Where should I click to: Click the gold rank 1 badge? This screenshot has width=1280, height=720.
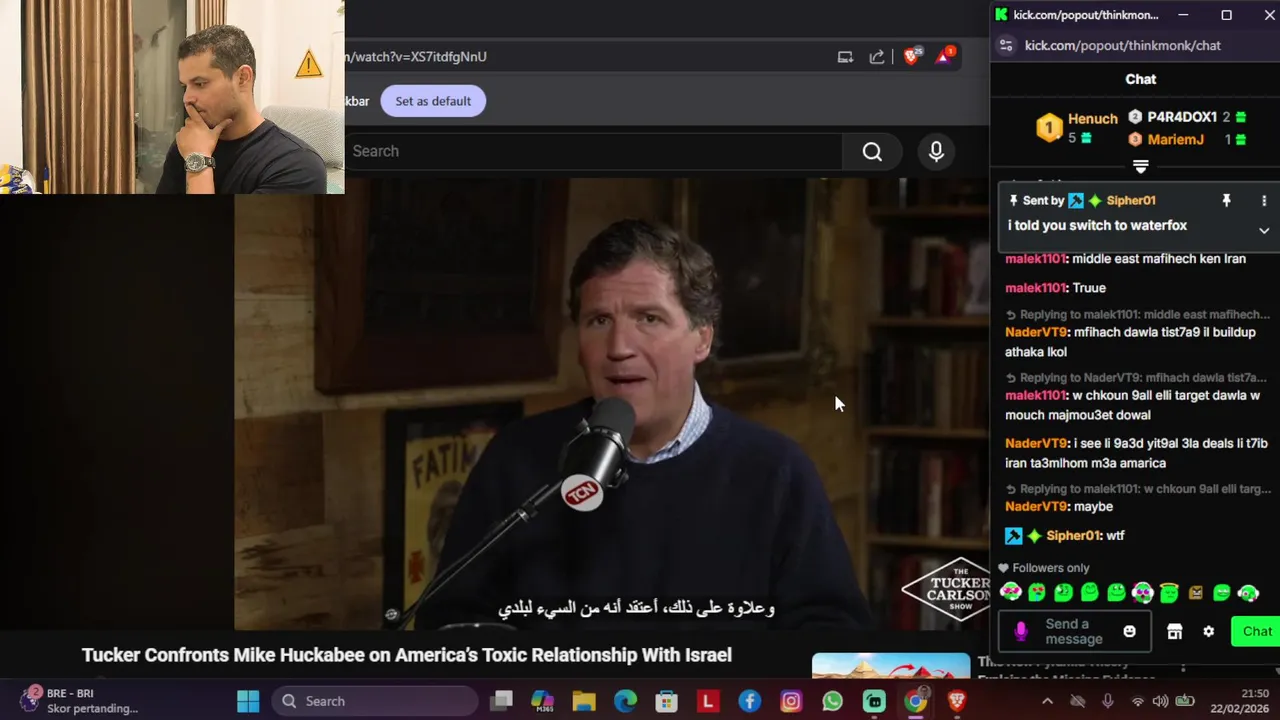tap(1049, 128)
